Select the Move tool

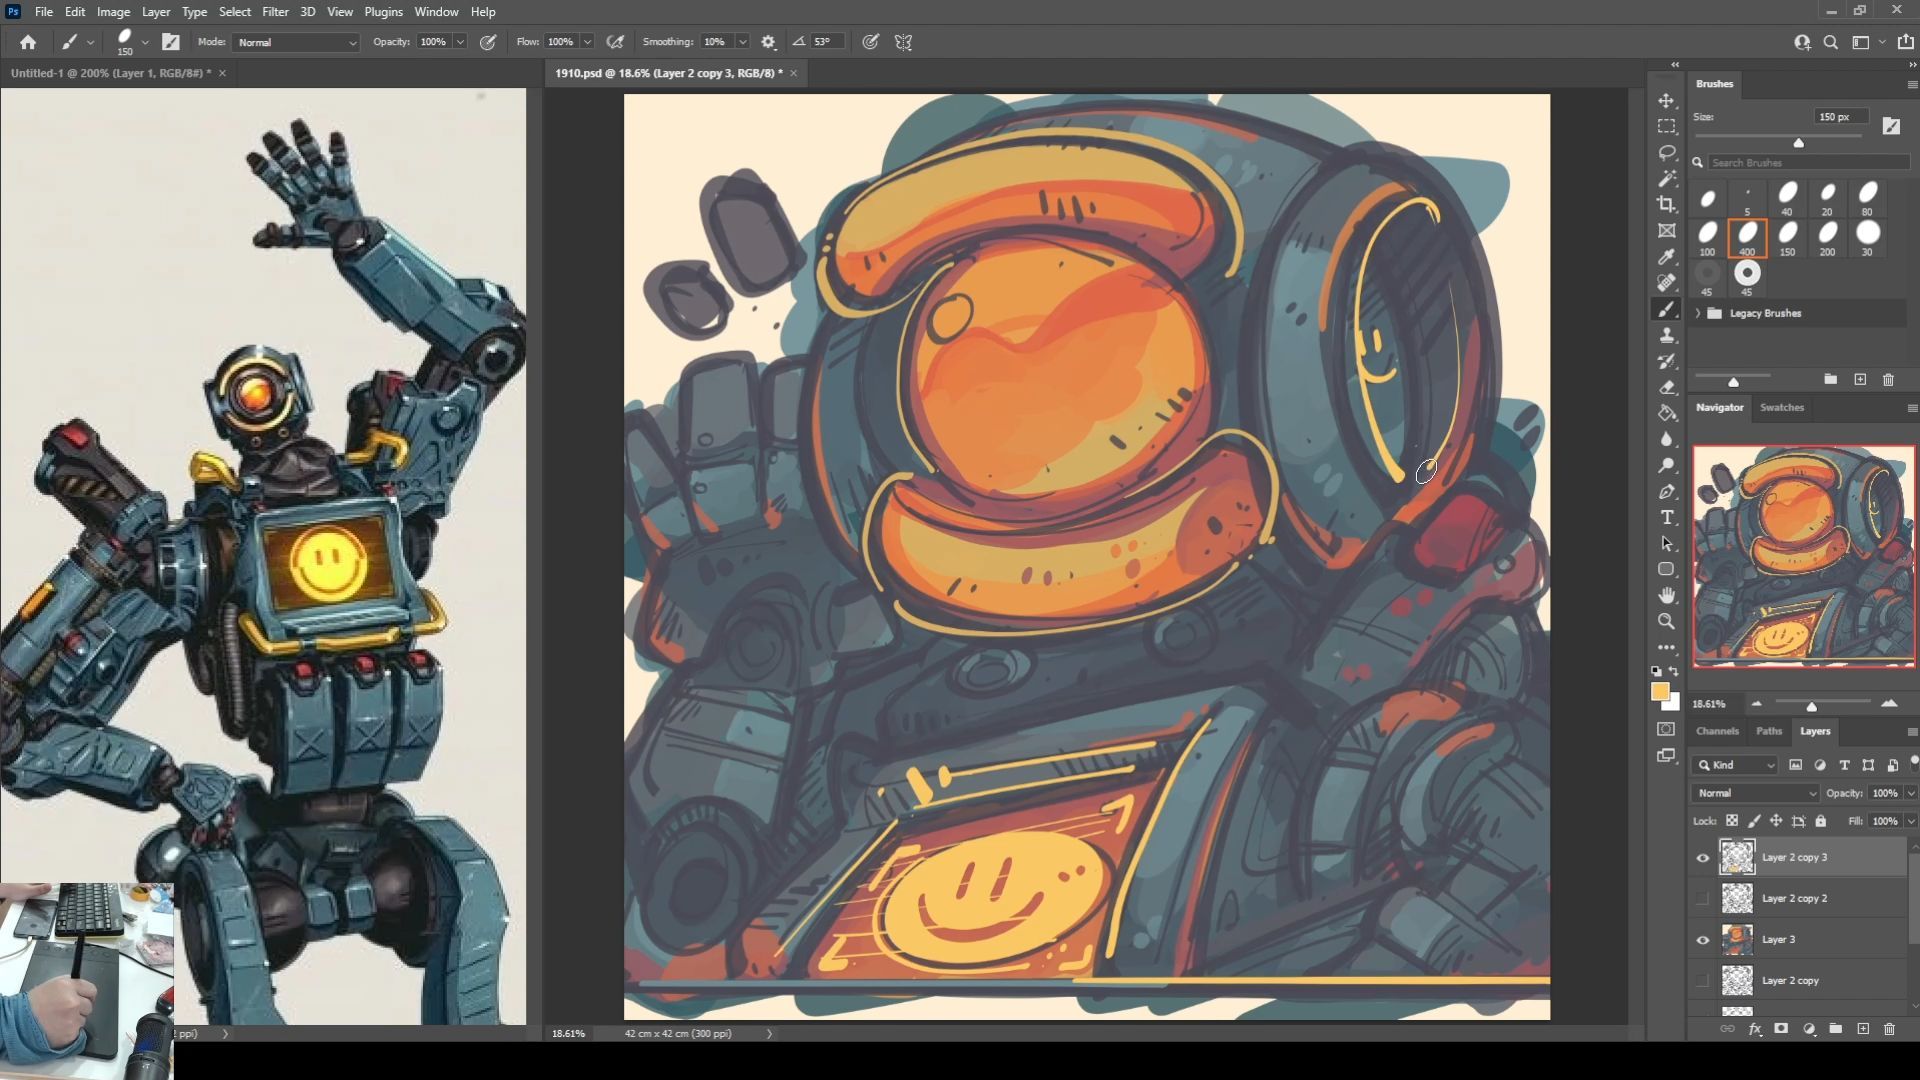coord(1666,101)
